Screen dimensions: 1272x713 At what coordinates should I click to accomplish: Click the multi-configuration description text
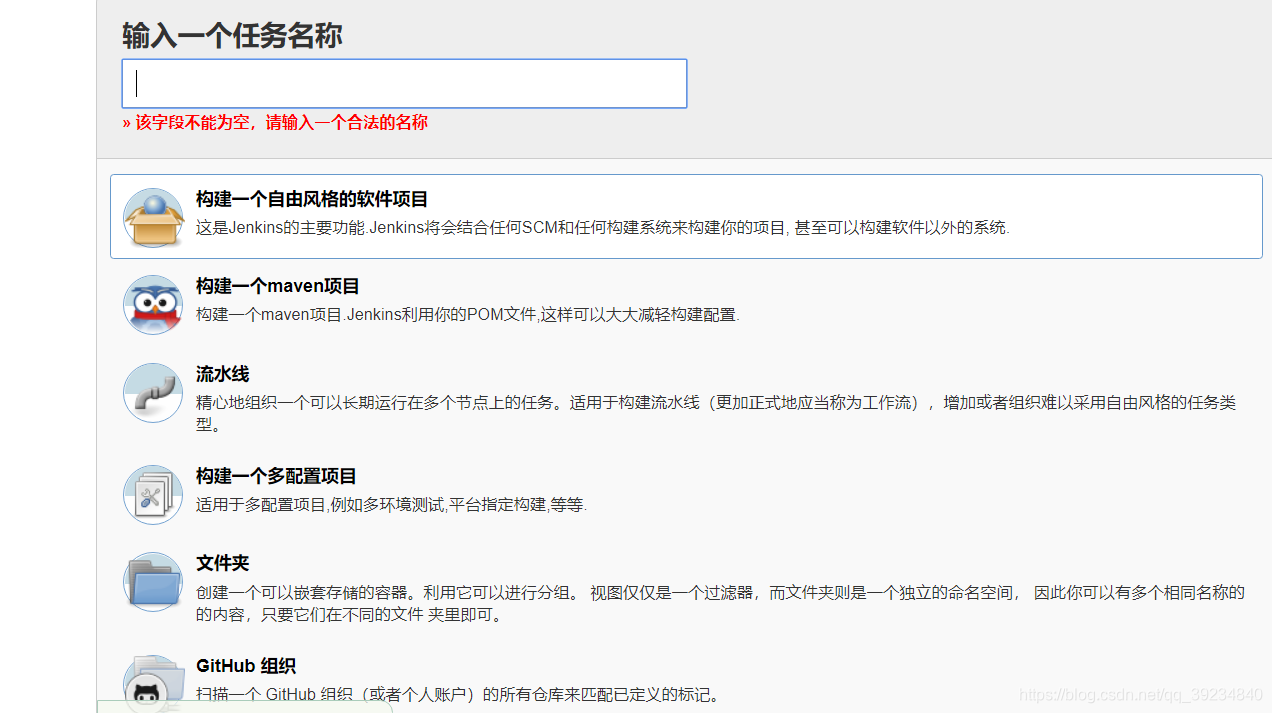(x=391, y=505)
